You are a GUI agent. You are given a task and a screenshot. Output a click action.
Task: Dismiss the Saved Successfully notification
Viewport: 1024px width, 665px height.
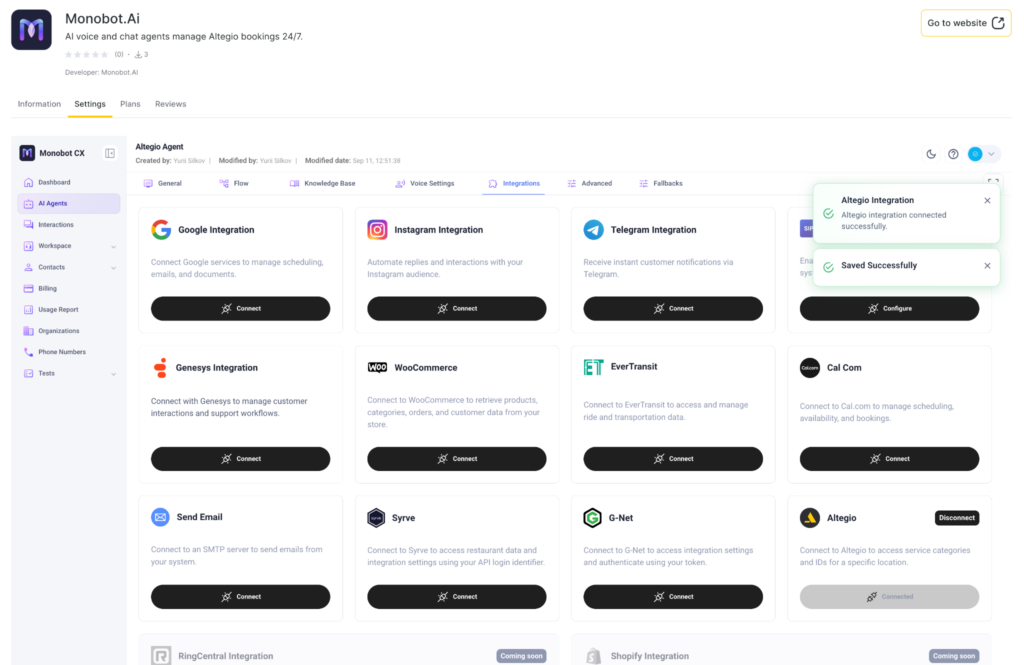tap(987, 266)
